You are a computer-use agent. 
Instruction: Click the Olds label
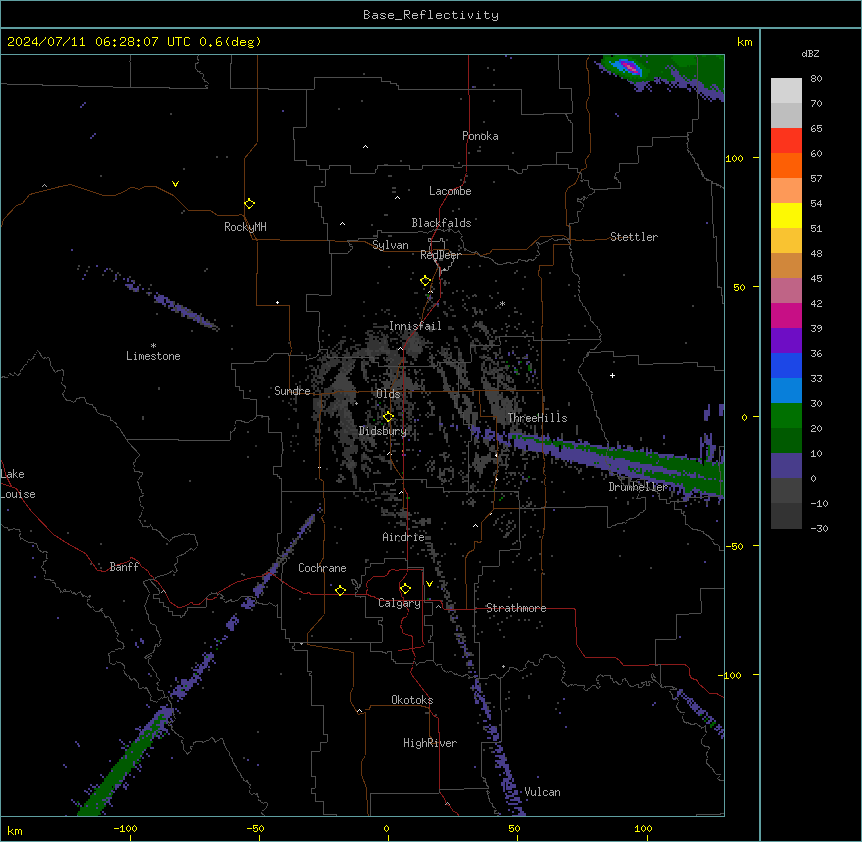click(x=388, y=394)
